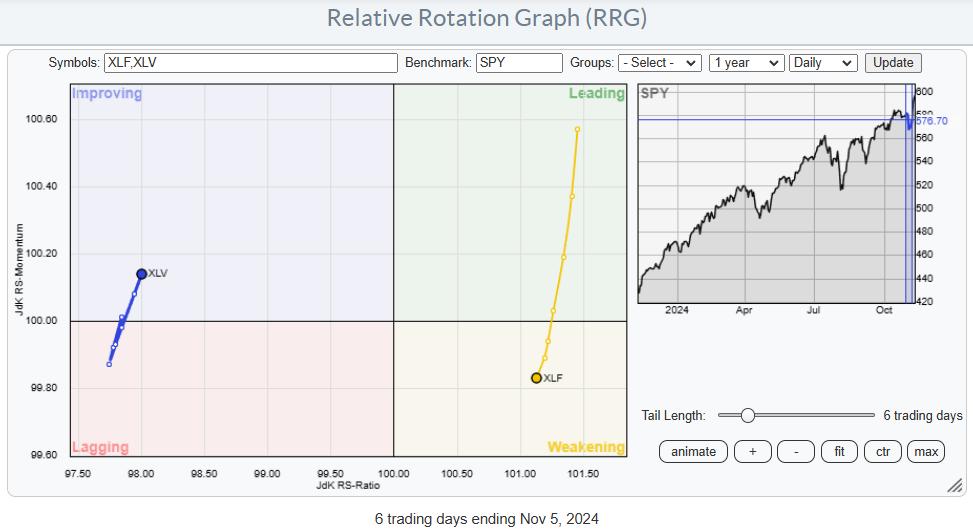Click the 2024 label on SPY chart axis
The height and width of the screenshot is (530, 973).
click(676, 310)
